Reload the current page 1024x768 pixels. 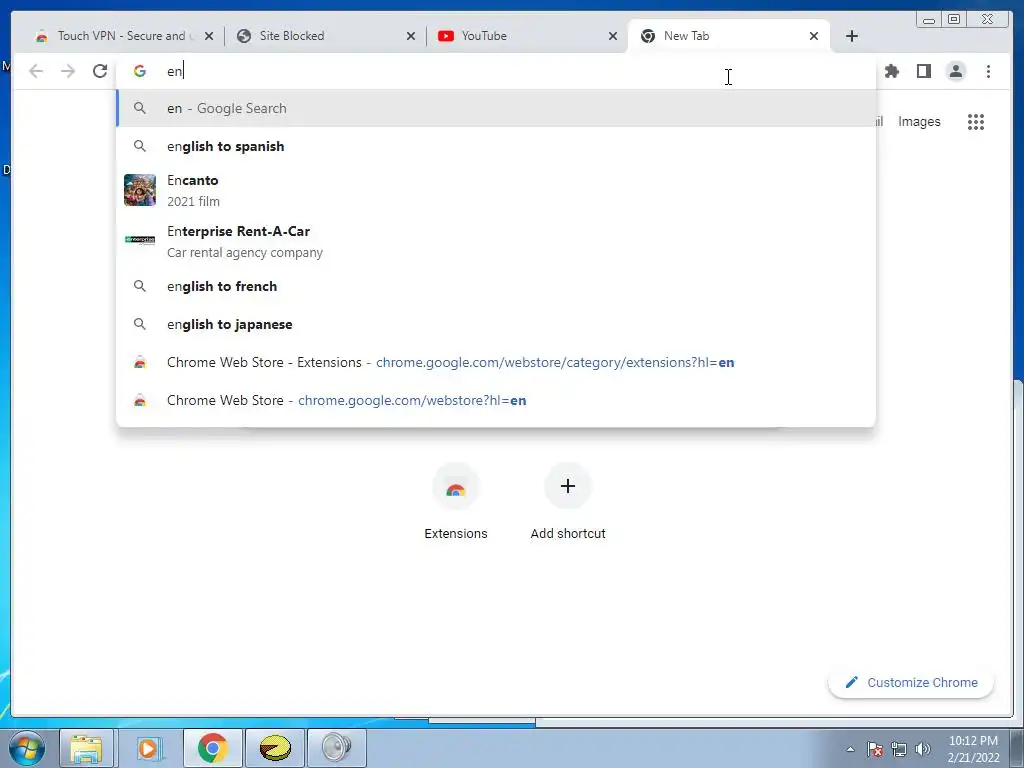click(100, 71)
